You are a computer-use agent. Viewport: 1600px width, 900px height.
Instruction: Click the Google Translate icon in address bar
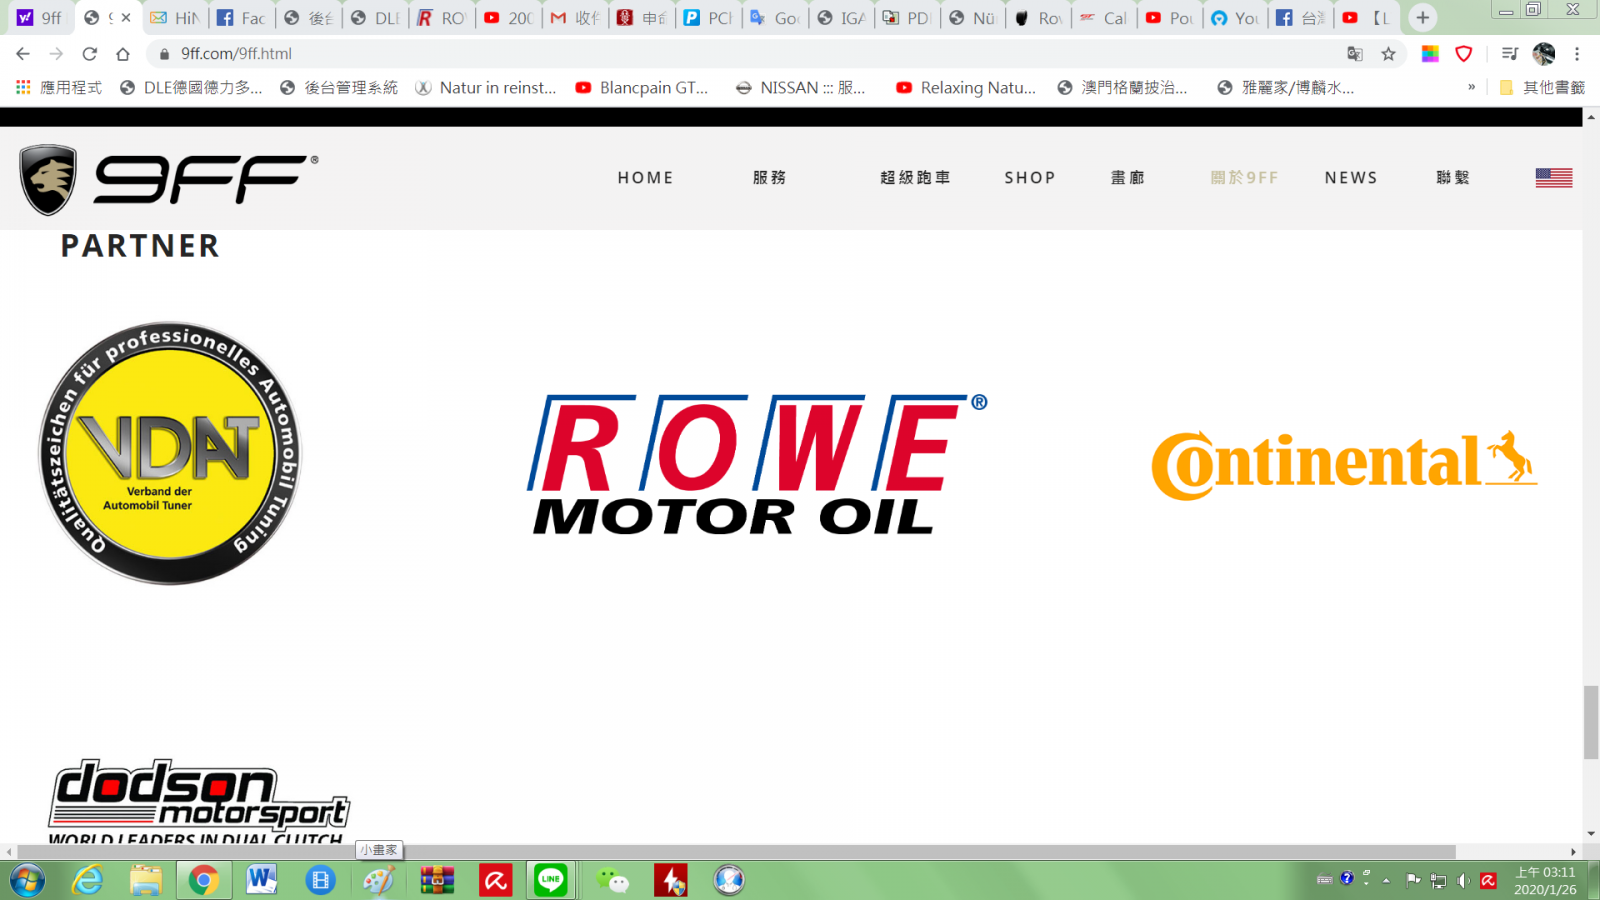(1355, 54)
